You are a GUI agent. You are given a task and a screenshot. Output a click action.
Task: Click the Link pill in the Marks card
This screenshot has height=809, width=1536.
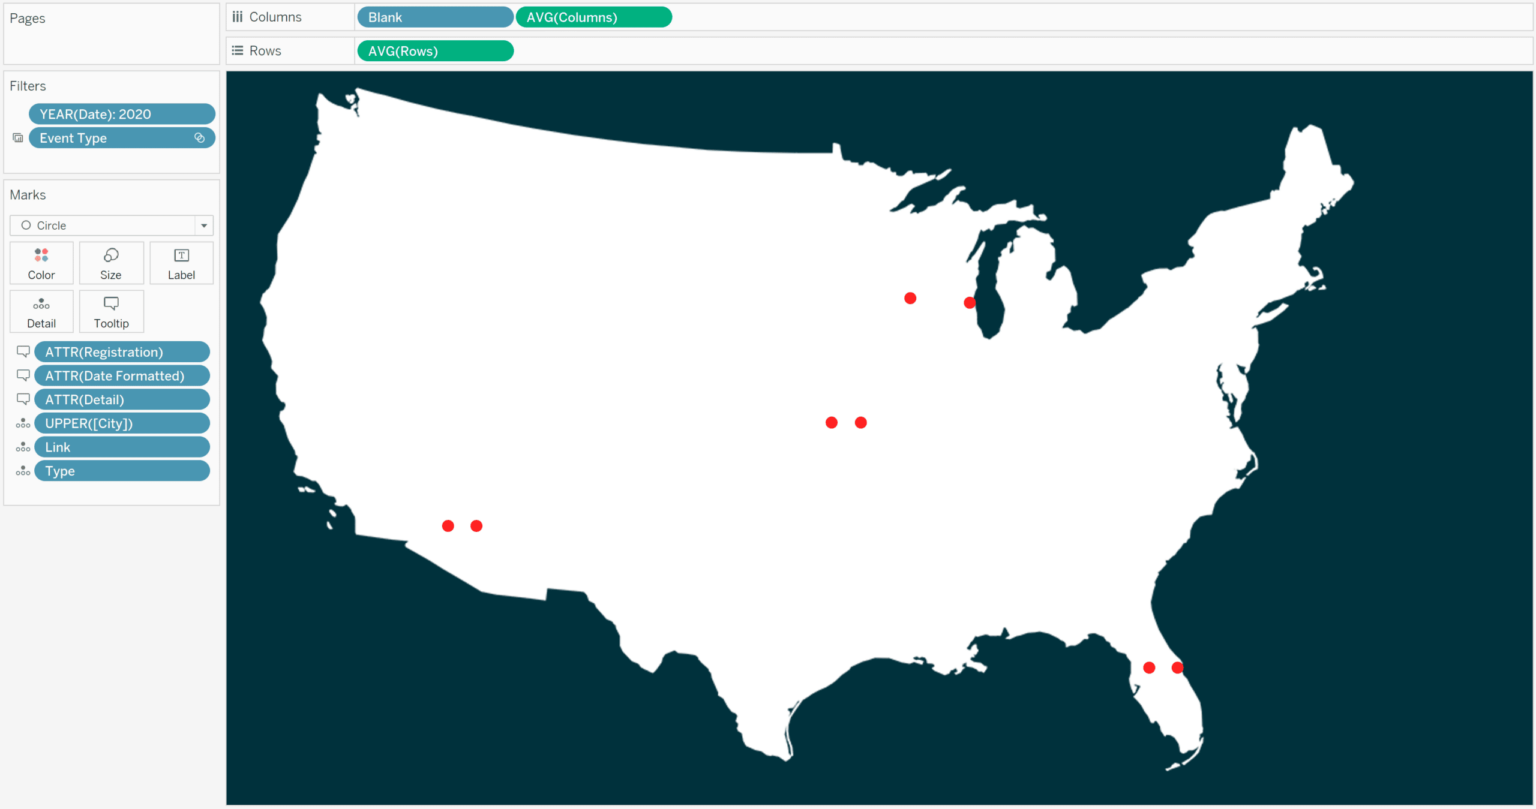[121, 446]
